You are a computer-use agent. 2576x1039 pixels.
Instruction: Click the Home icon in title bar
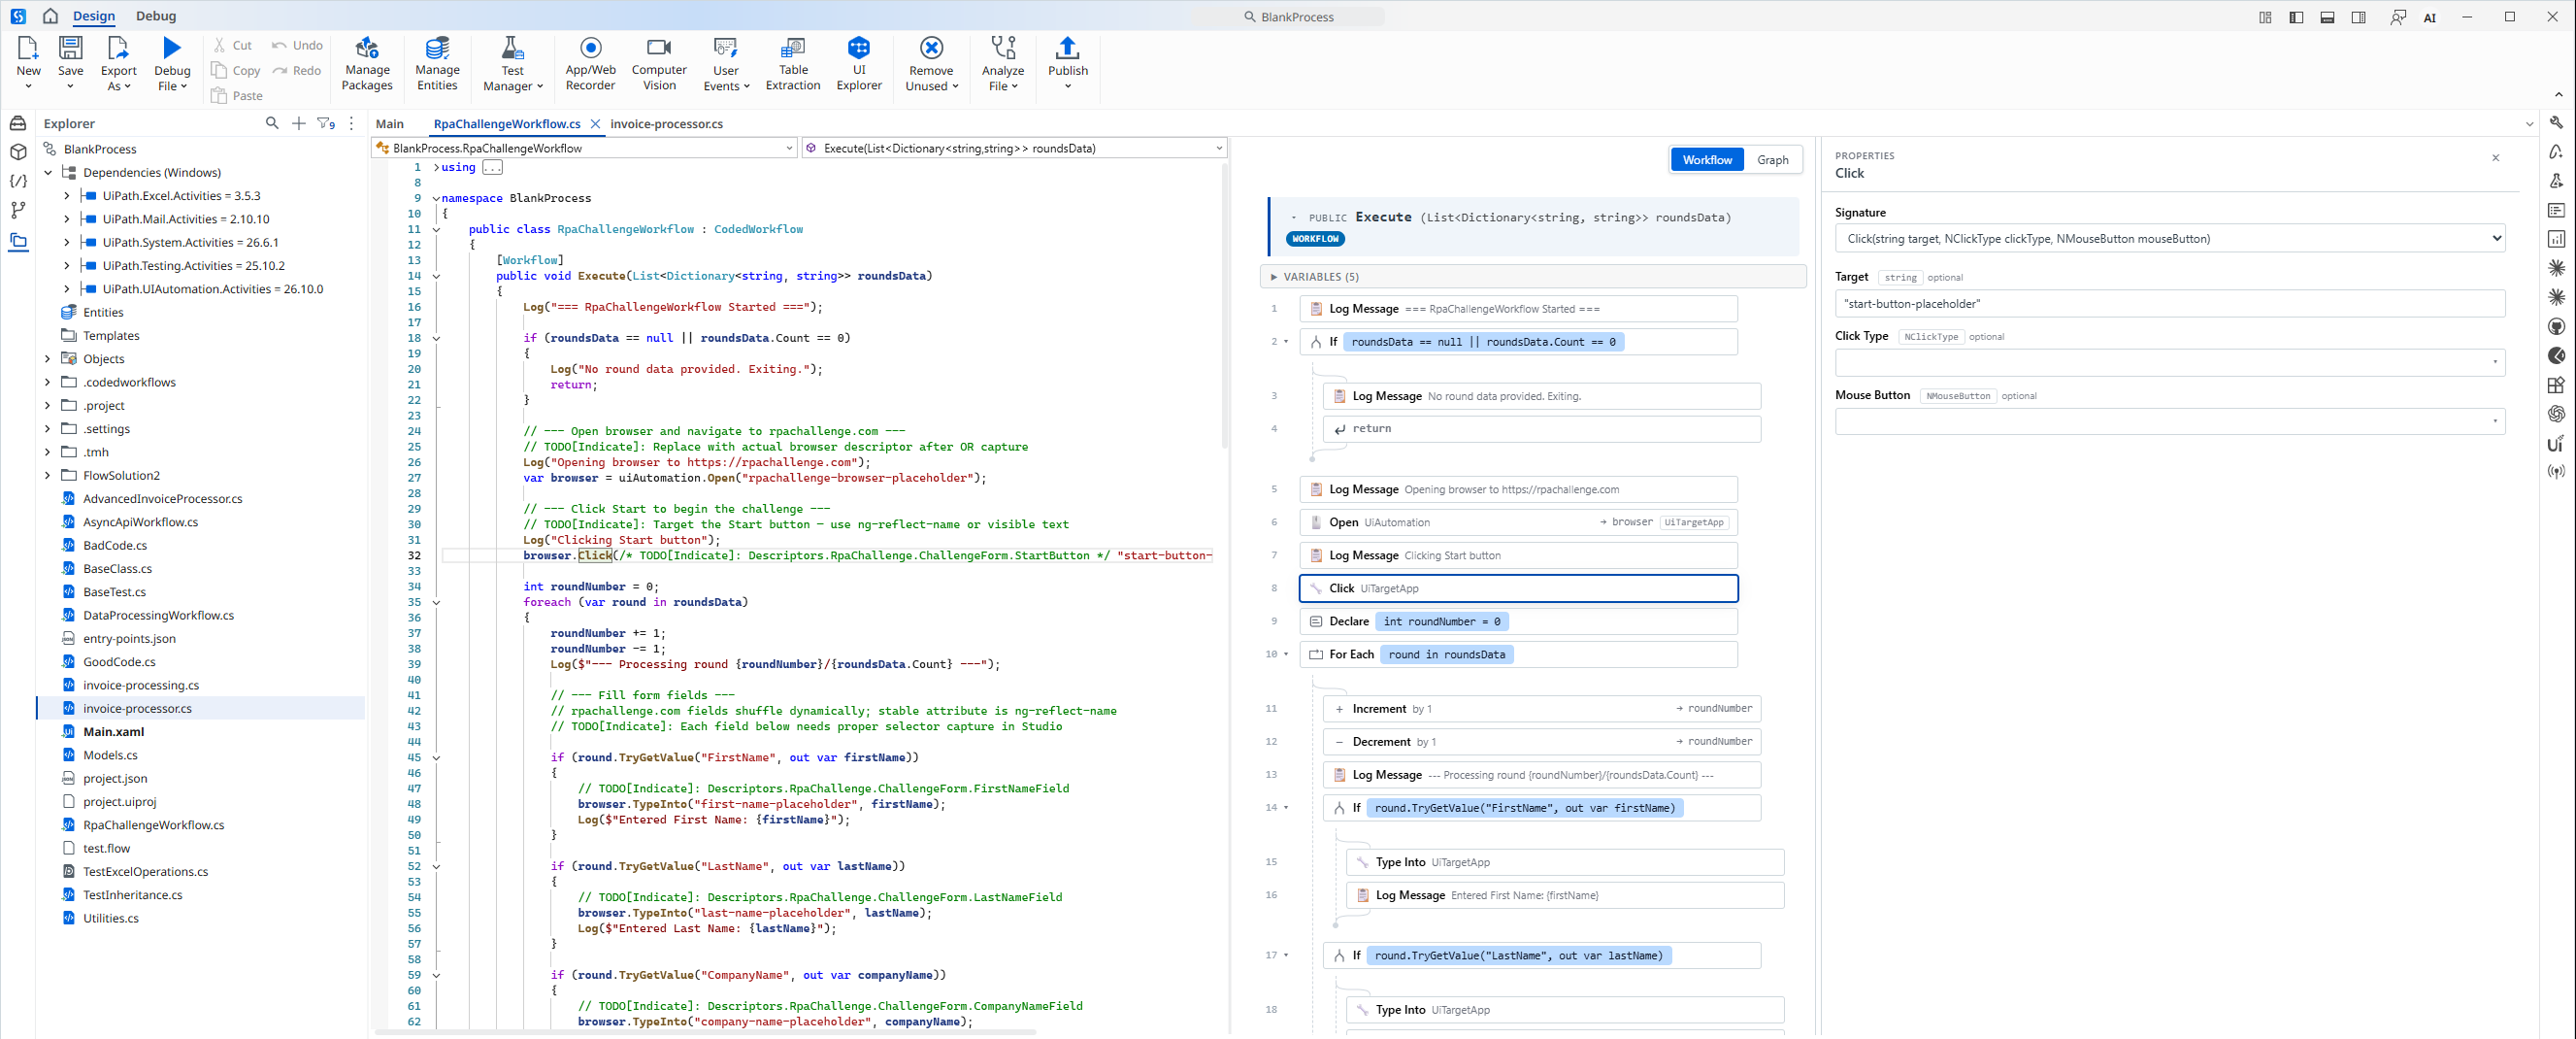pyautogui.click(x=50, y=16)
